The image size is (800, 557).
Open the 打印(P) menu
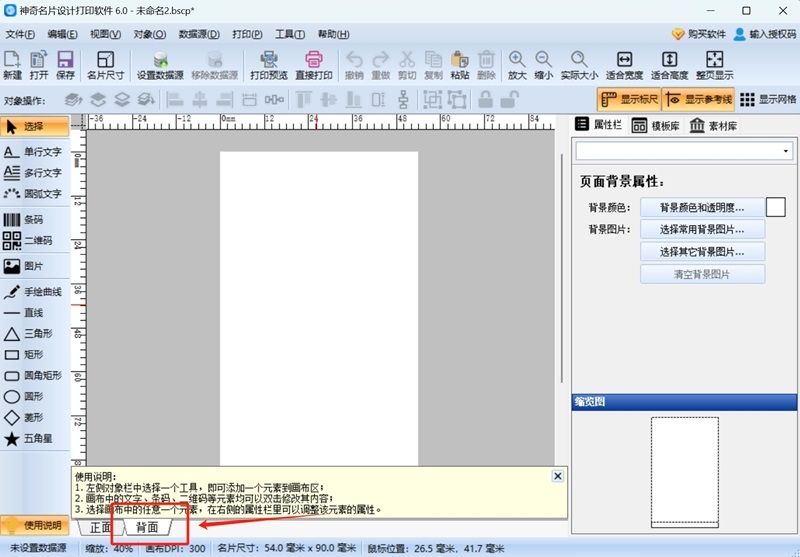[x=247, y=34]
